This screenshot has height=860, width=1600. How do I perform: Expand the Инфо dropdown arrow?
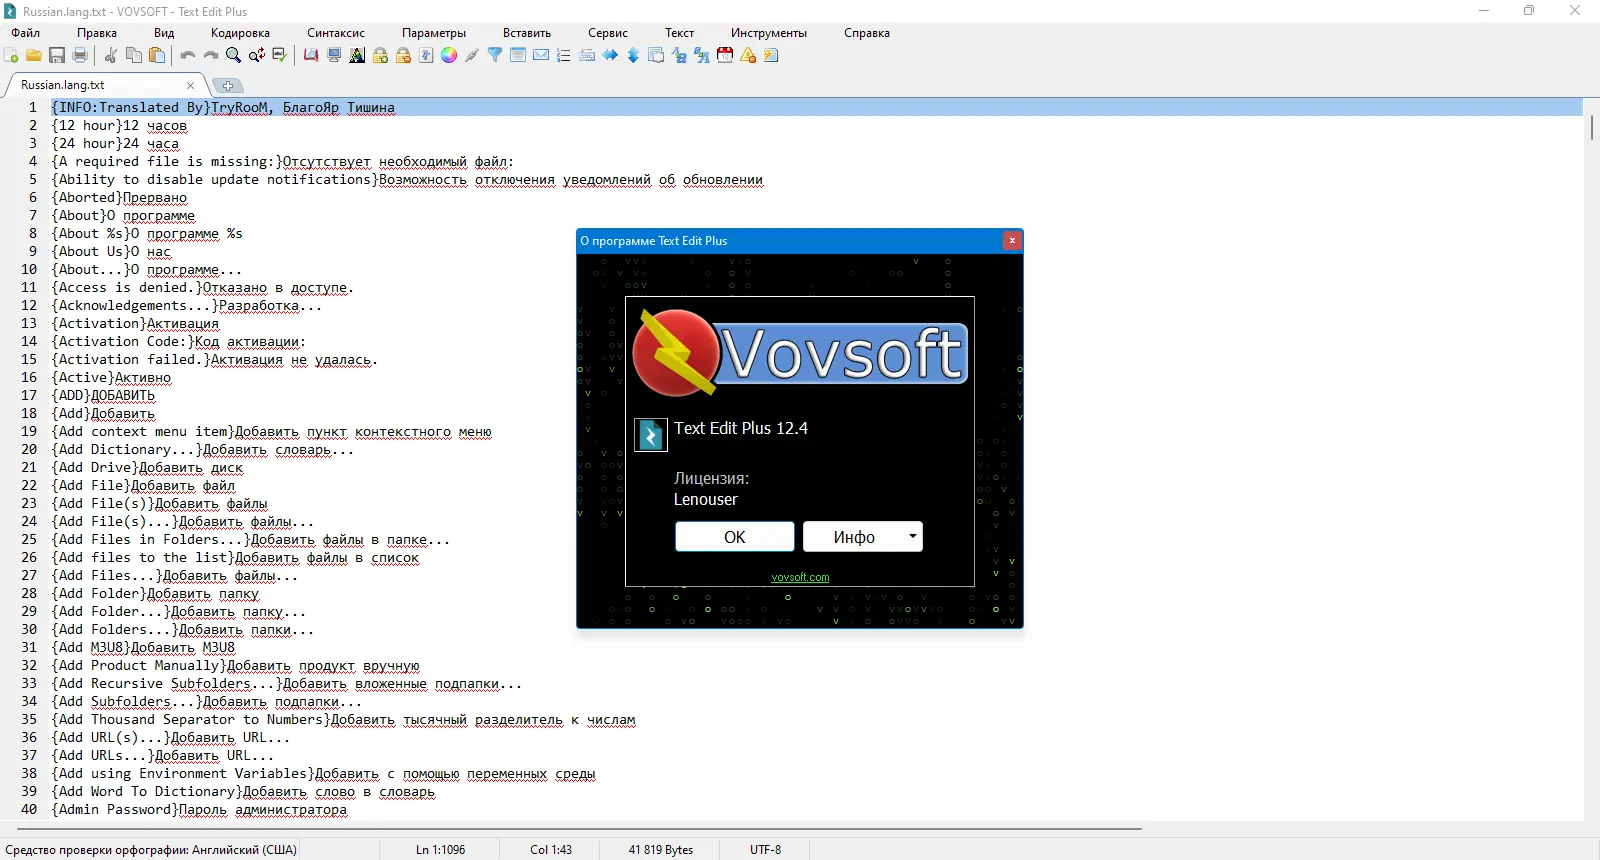(913, 537)
